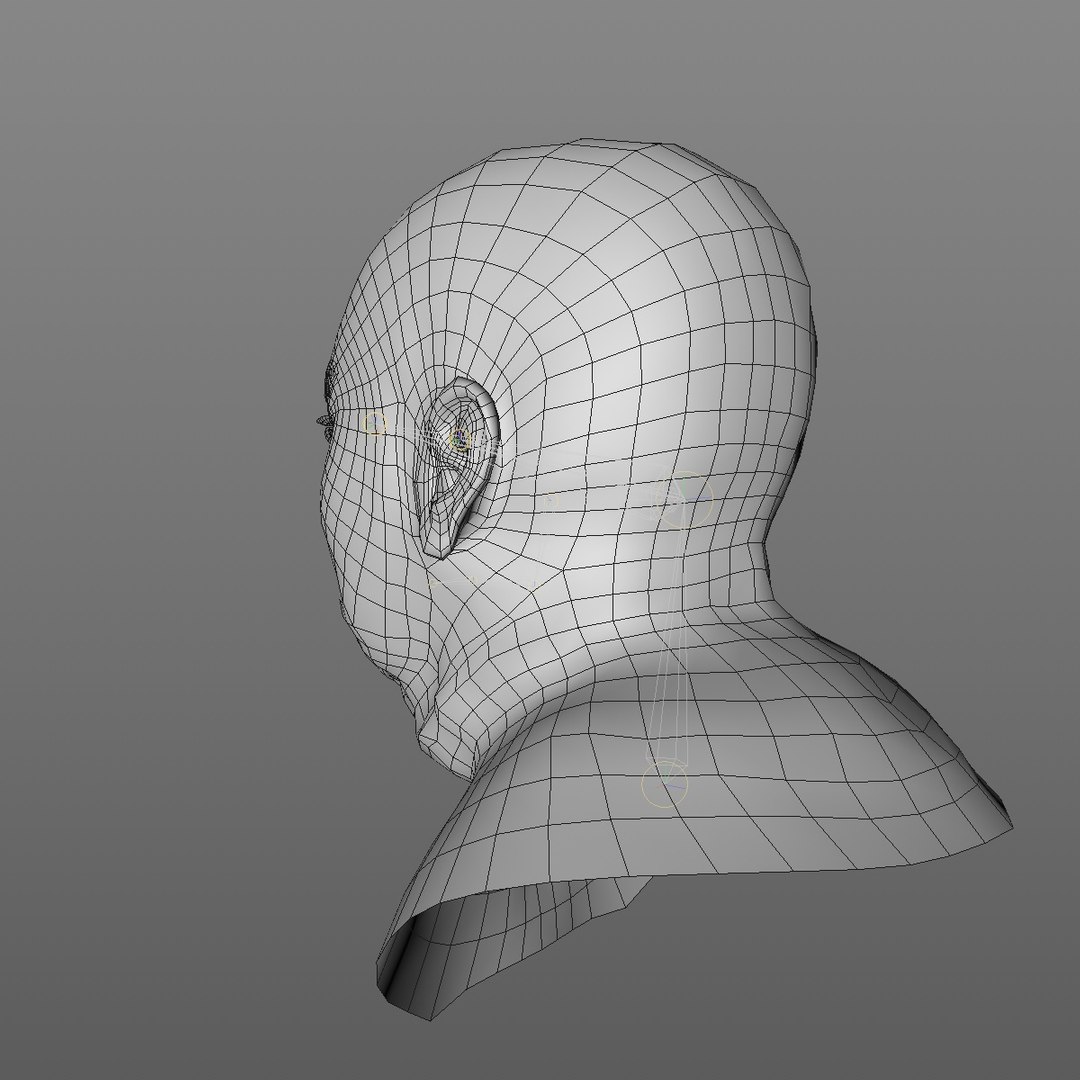Select the bone connecting the neck joints
The height and width of the screenshot is (1080, 1080).
[674, 641]
